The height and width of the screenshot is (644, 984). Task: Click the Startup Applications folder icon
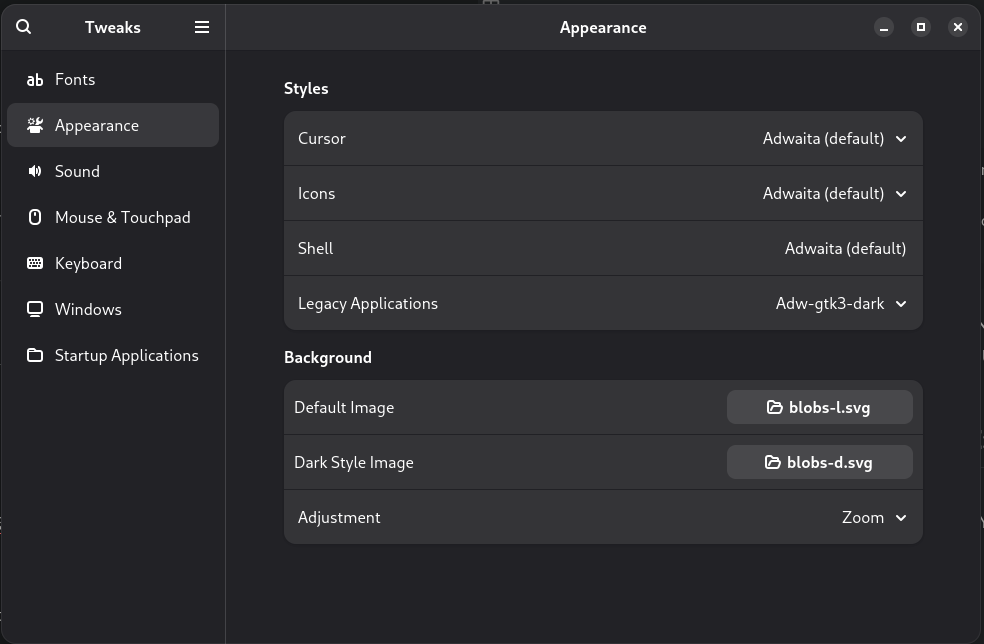pos(35,355)
